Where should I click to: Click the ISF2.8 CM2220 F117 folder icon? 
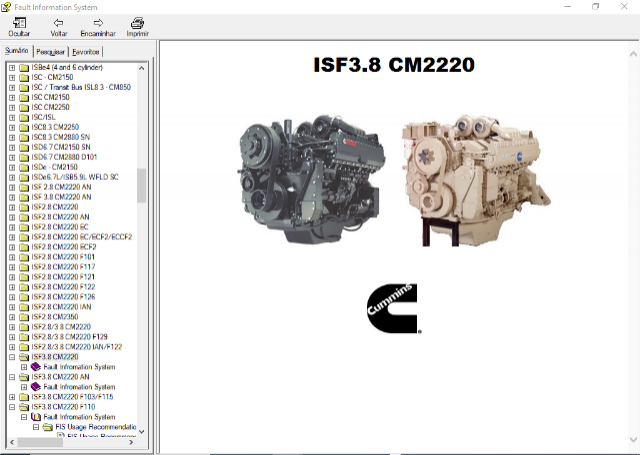coord(24,267)
